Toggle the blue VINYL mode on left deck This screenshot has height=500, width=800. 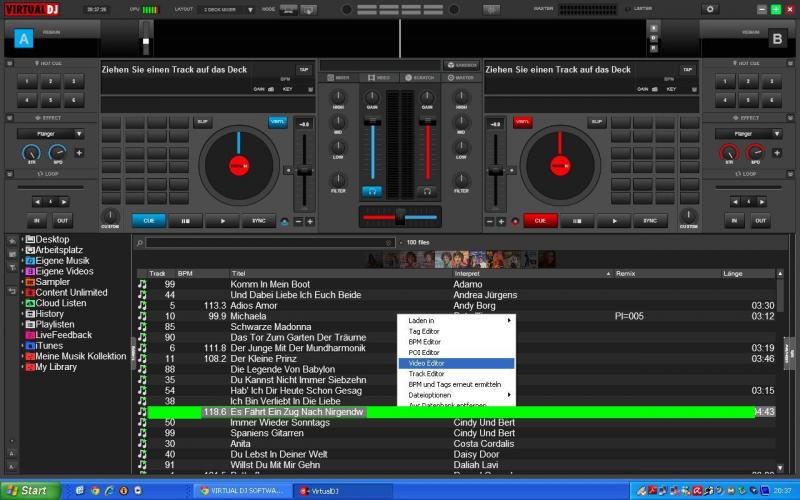click(278, 122)
